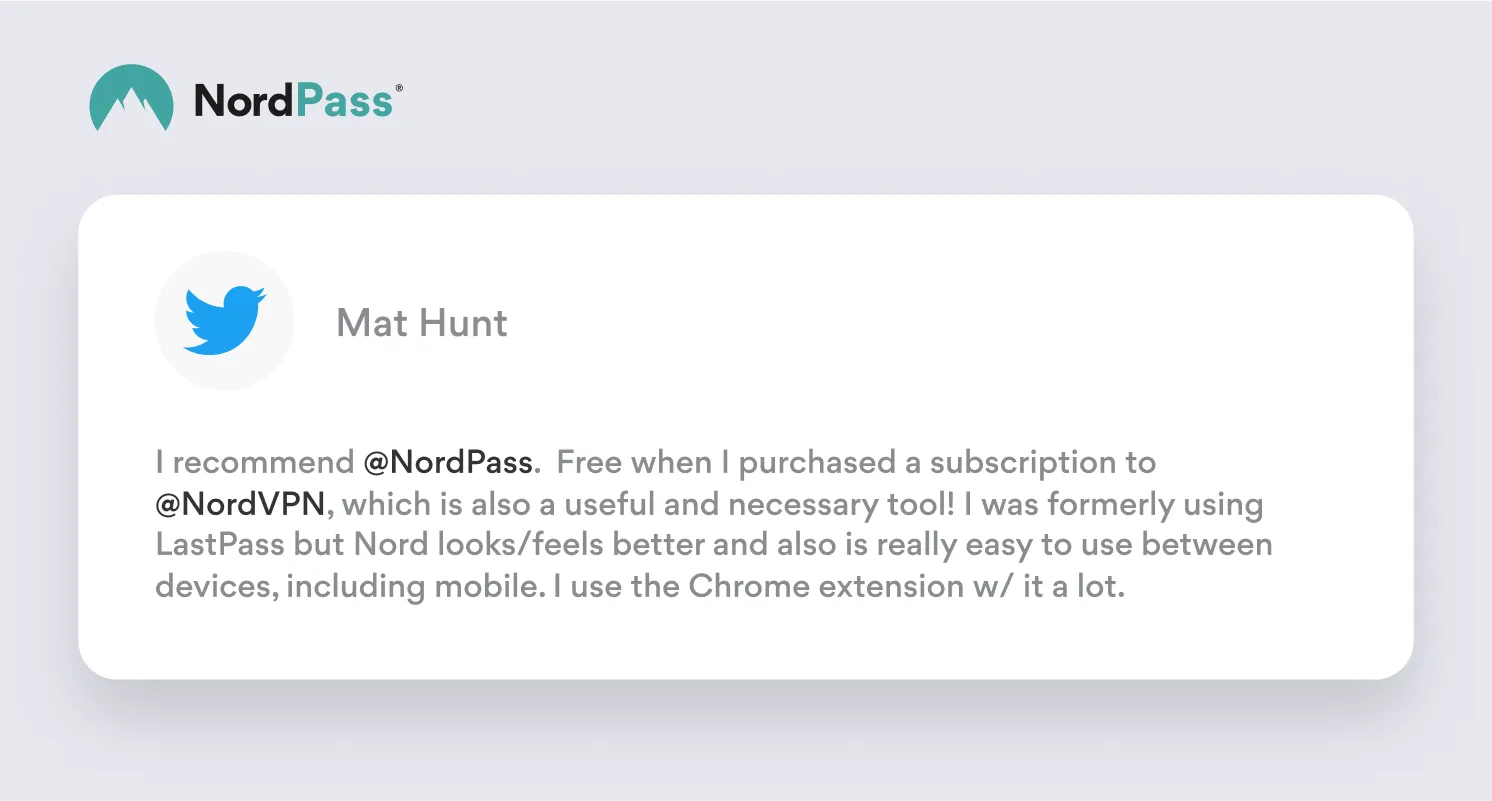Click the word "devices" in the last line
The height and width of the screenshot is (801, 1492).
[215, 586]
